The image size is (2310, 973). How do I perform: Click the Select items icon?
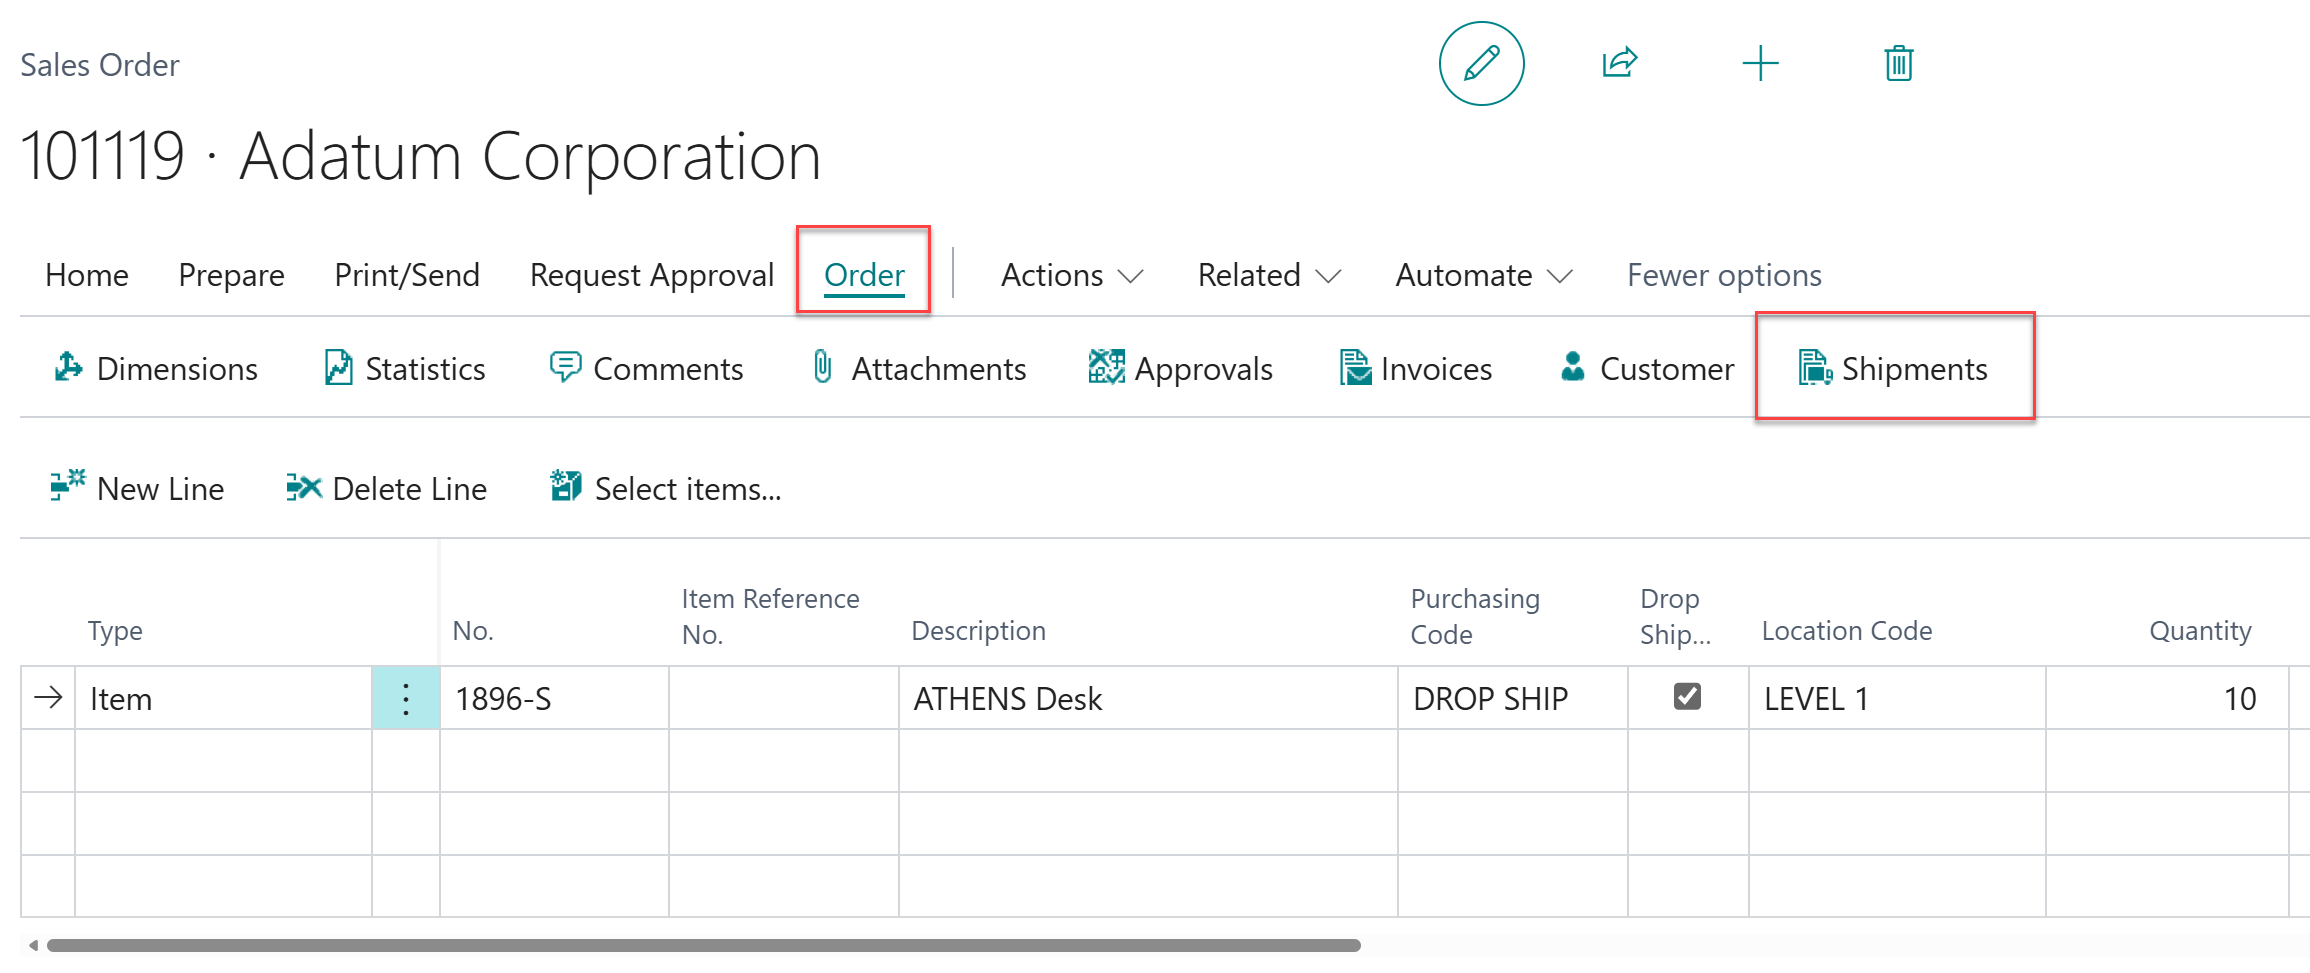565,486
